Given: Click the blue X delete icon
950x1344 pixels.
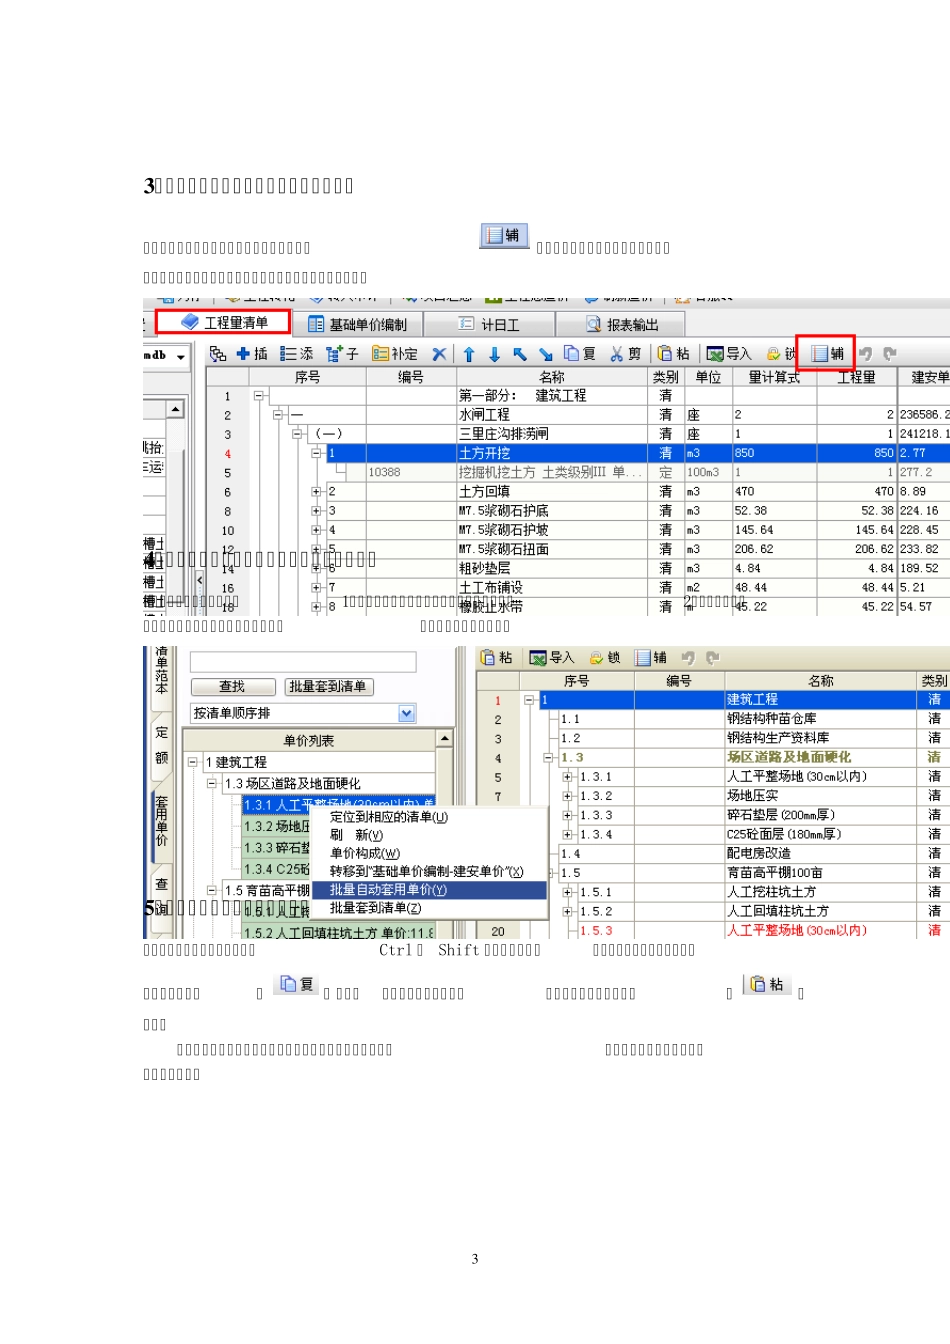Looking at the screenshot, I should pos(439,354).
